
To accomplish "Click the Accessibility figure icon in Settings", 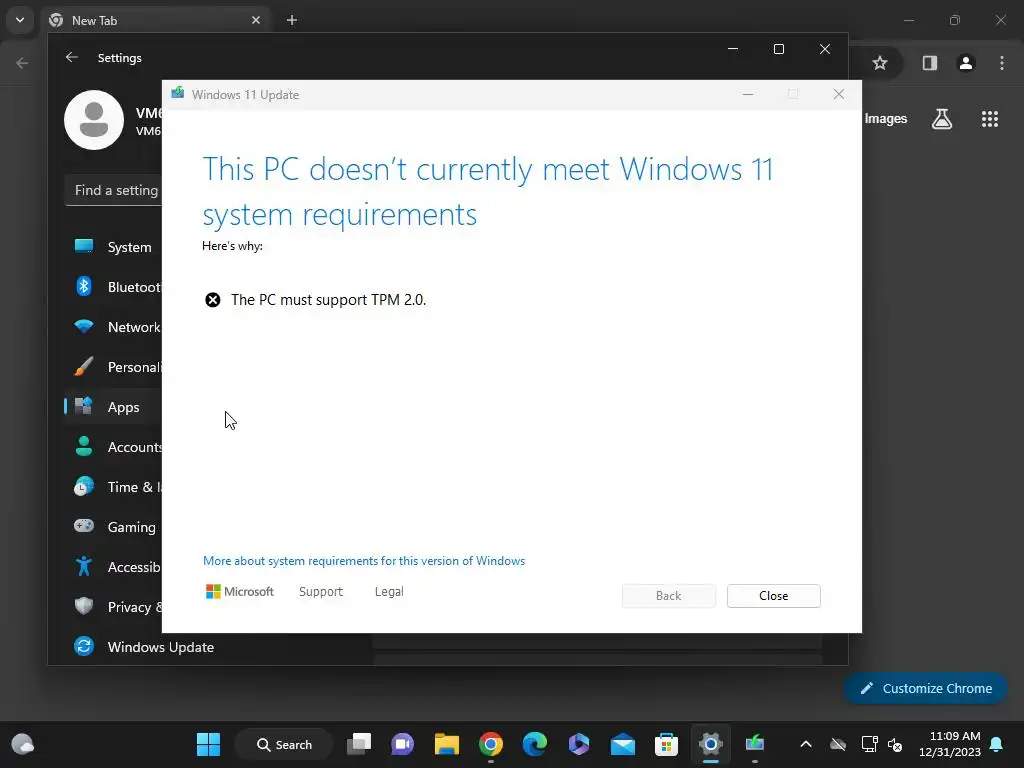I will (x=84, y=566).
